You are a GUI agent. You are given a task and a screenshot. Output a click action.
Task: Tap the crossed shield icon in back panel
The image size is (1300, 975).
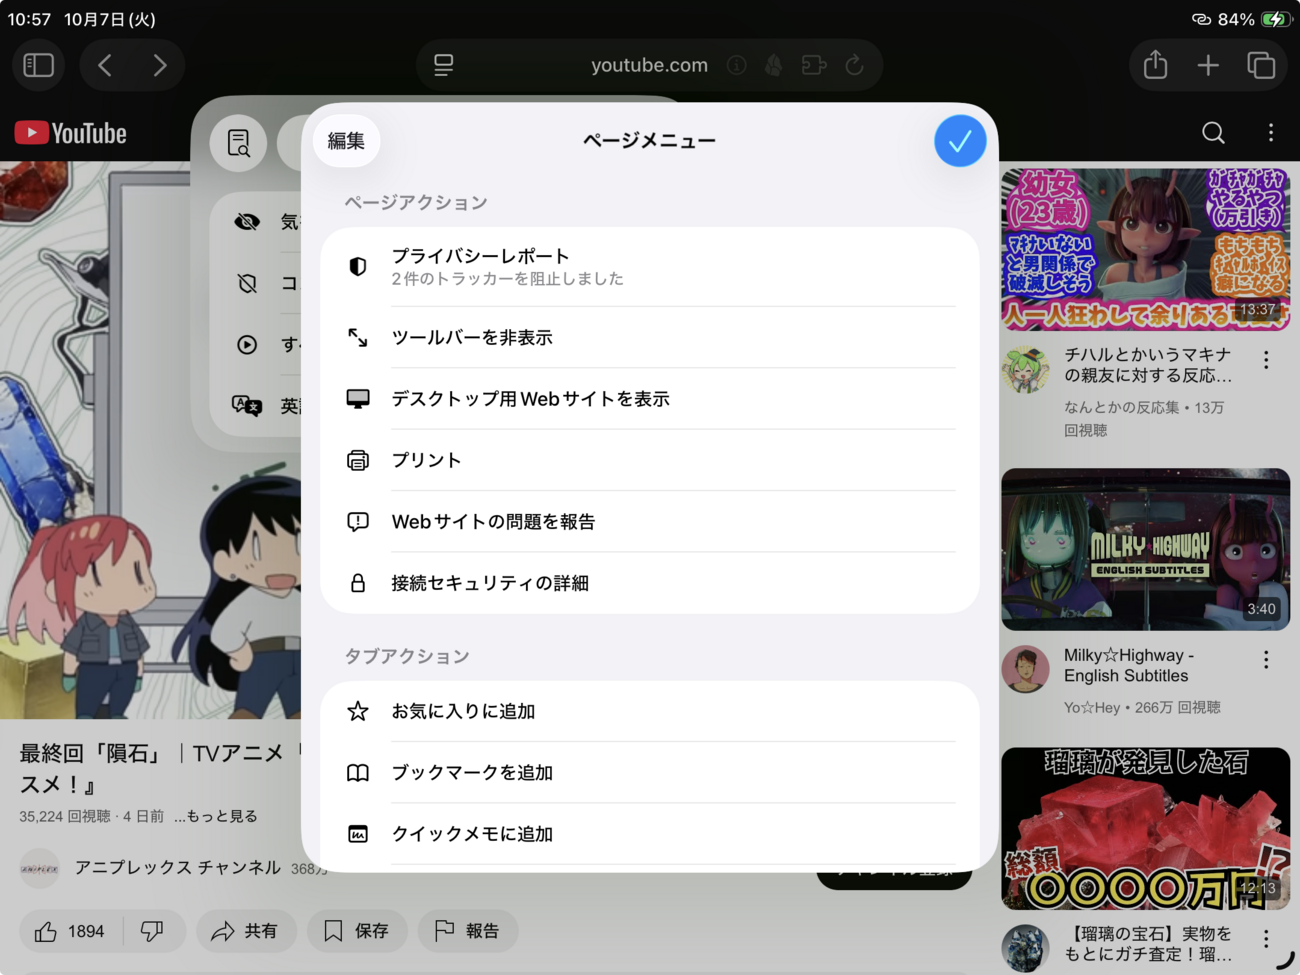[247, 283]
